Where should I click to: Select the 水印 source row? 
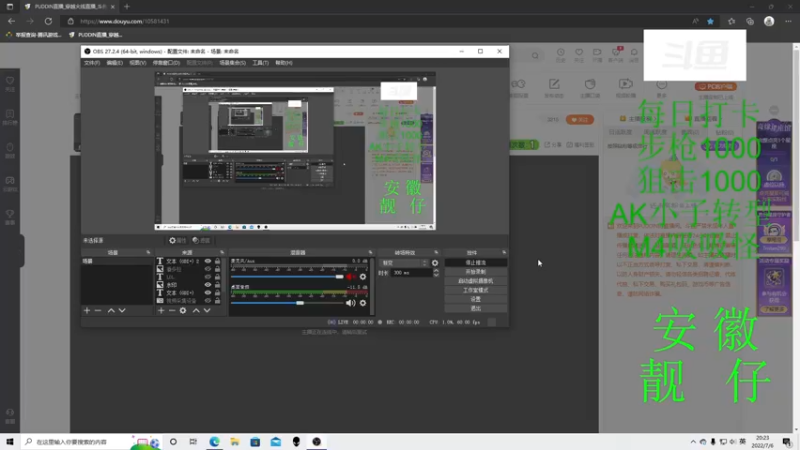[x=189, y=285]
